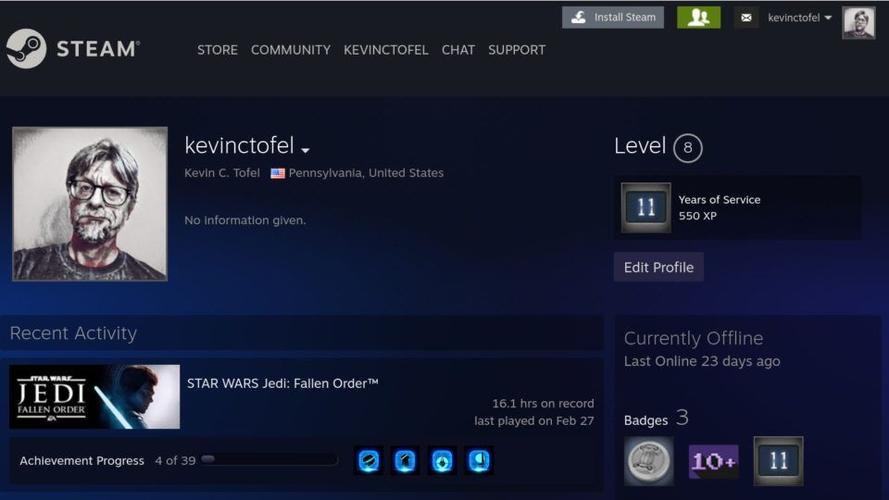The height and width of the screenshot is (500, 889).
Task: Click the Edit Profile button
Action: [x=658, y=267]
